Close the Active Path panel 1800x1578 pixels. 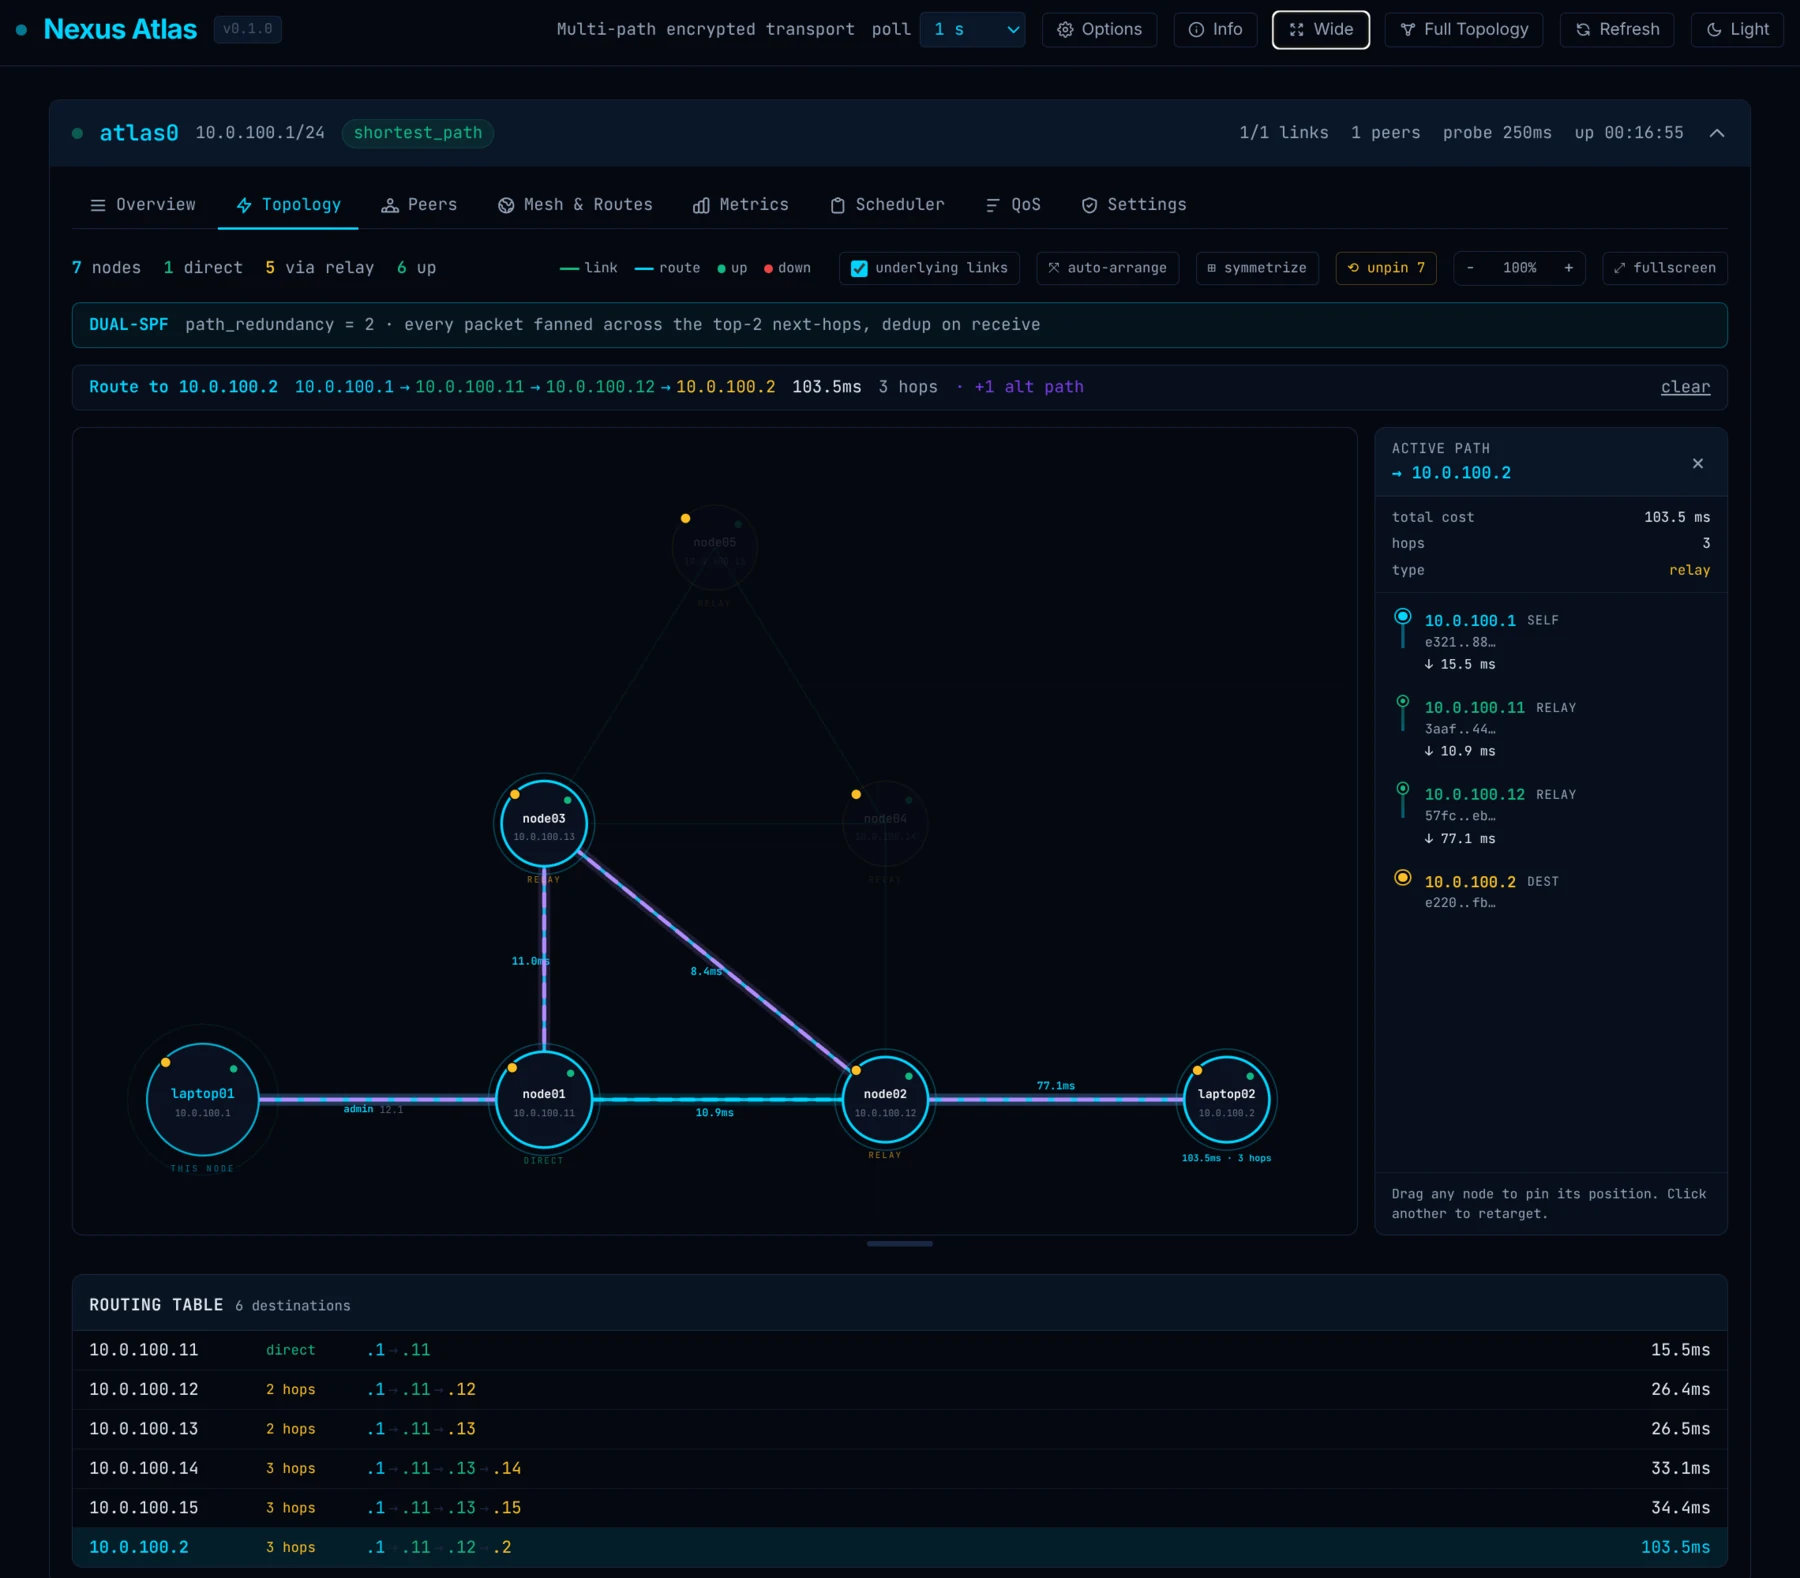pos(1698,463)
